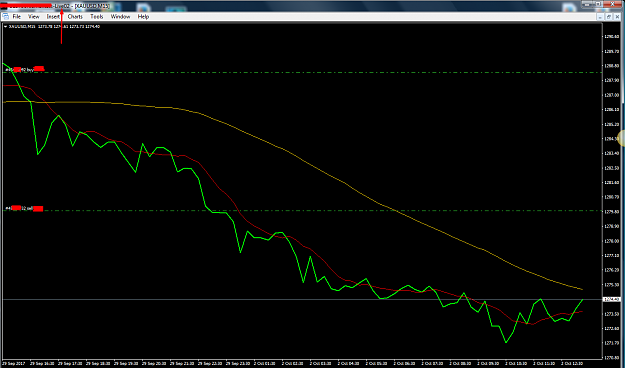The image size is (625, 368).
Task: Maximize the MetaTrader application window
Action: point(598,4)
